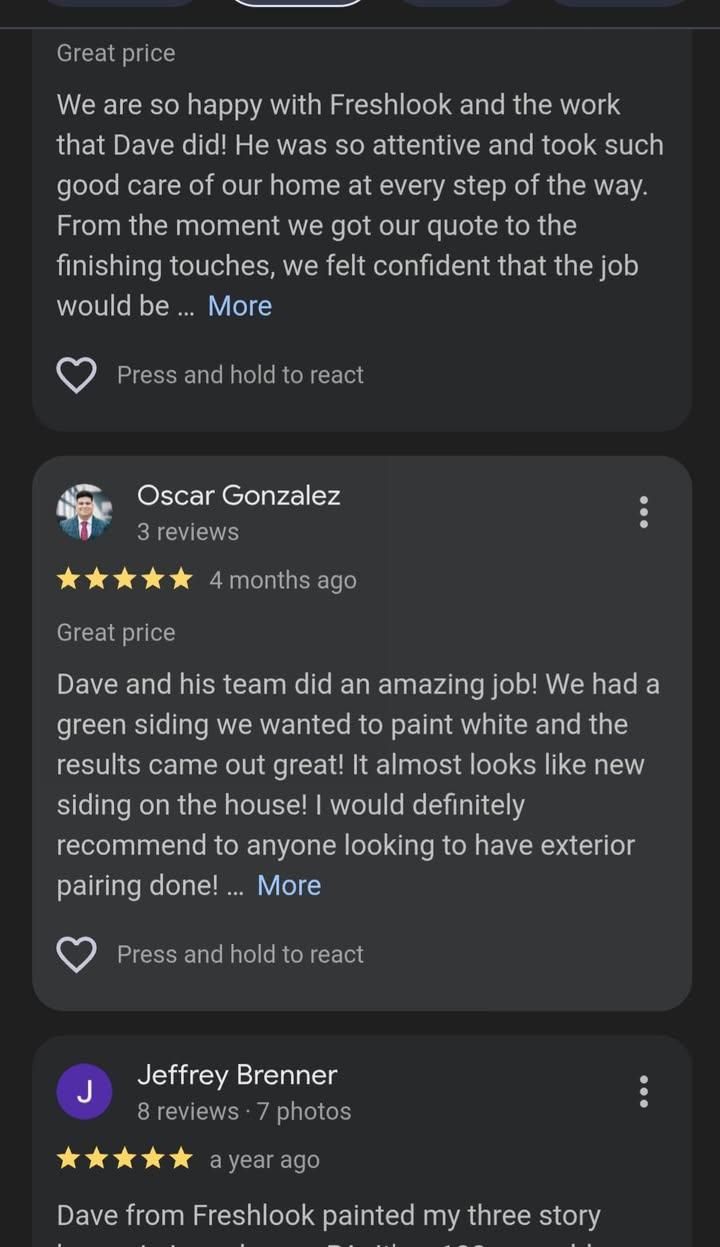Open reviewer profile via 'Jeffrey Brenner' name

[237, 1075]
